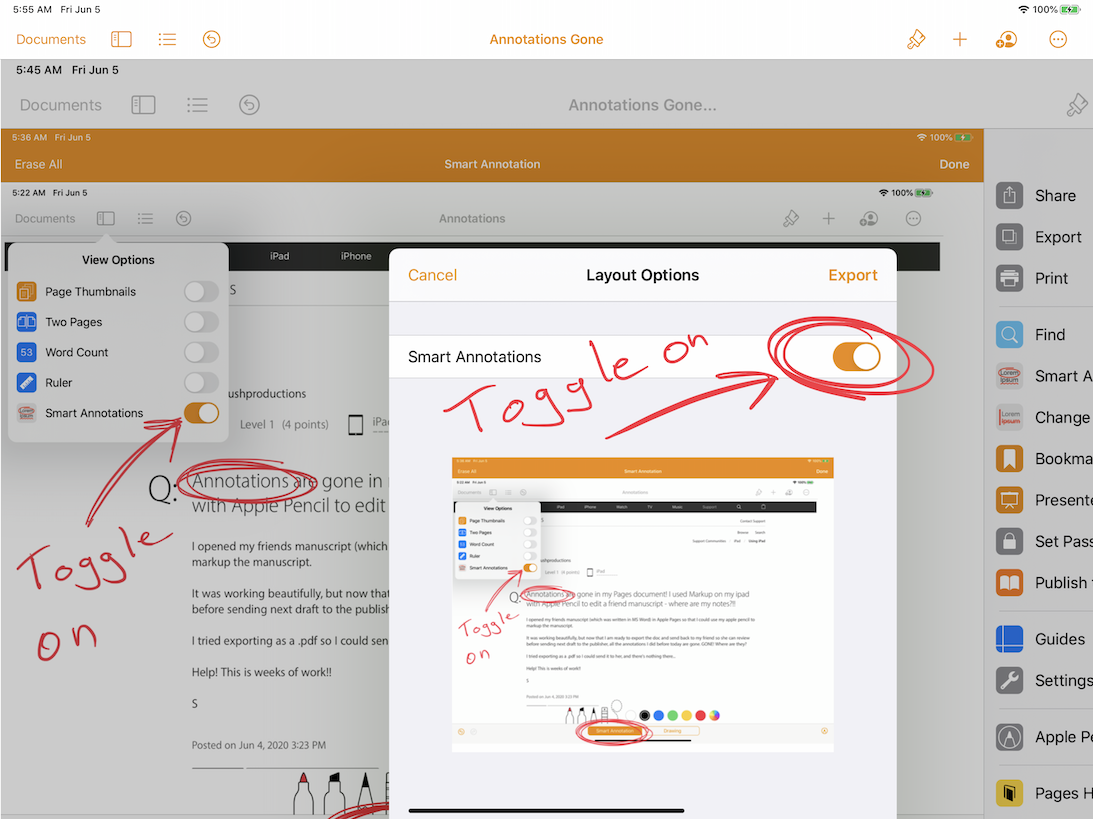Viewport: 1093px width, 819px height.
Task: Tap the Pages Help icon
Action: (x=1009, y=793)
